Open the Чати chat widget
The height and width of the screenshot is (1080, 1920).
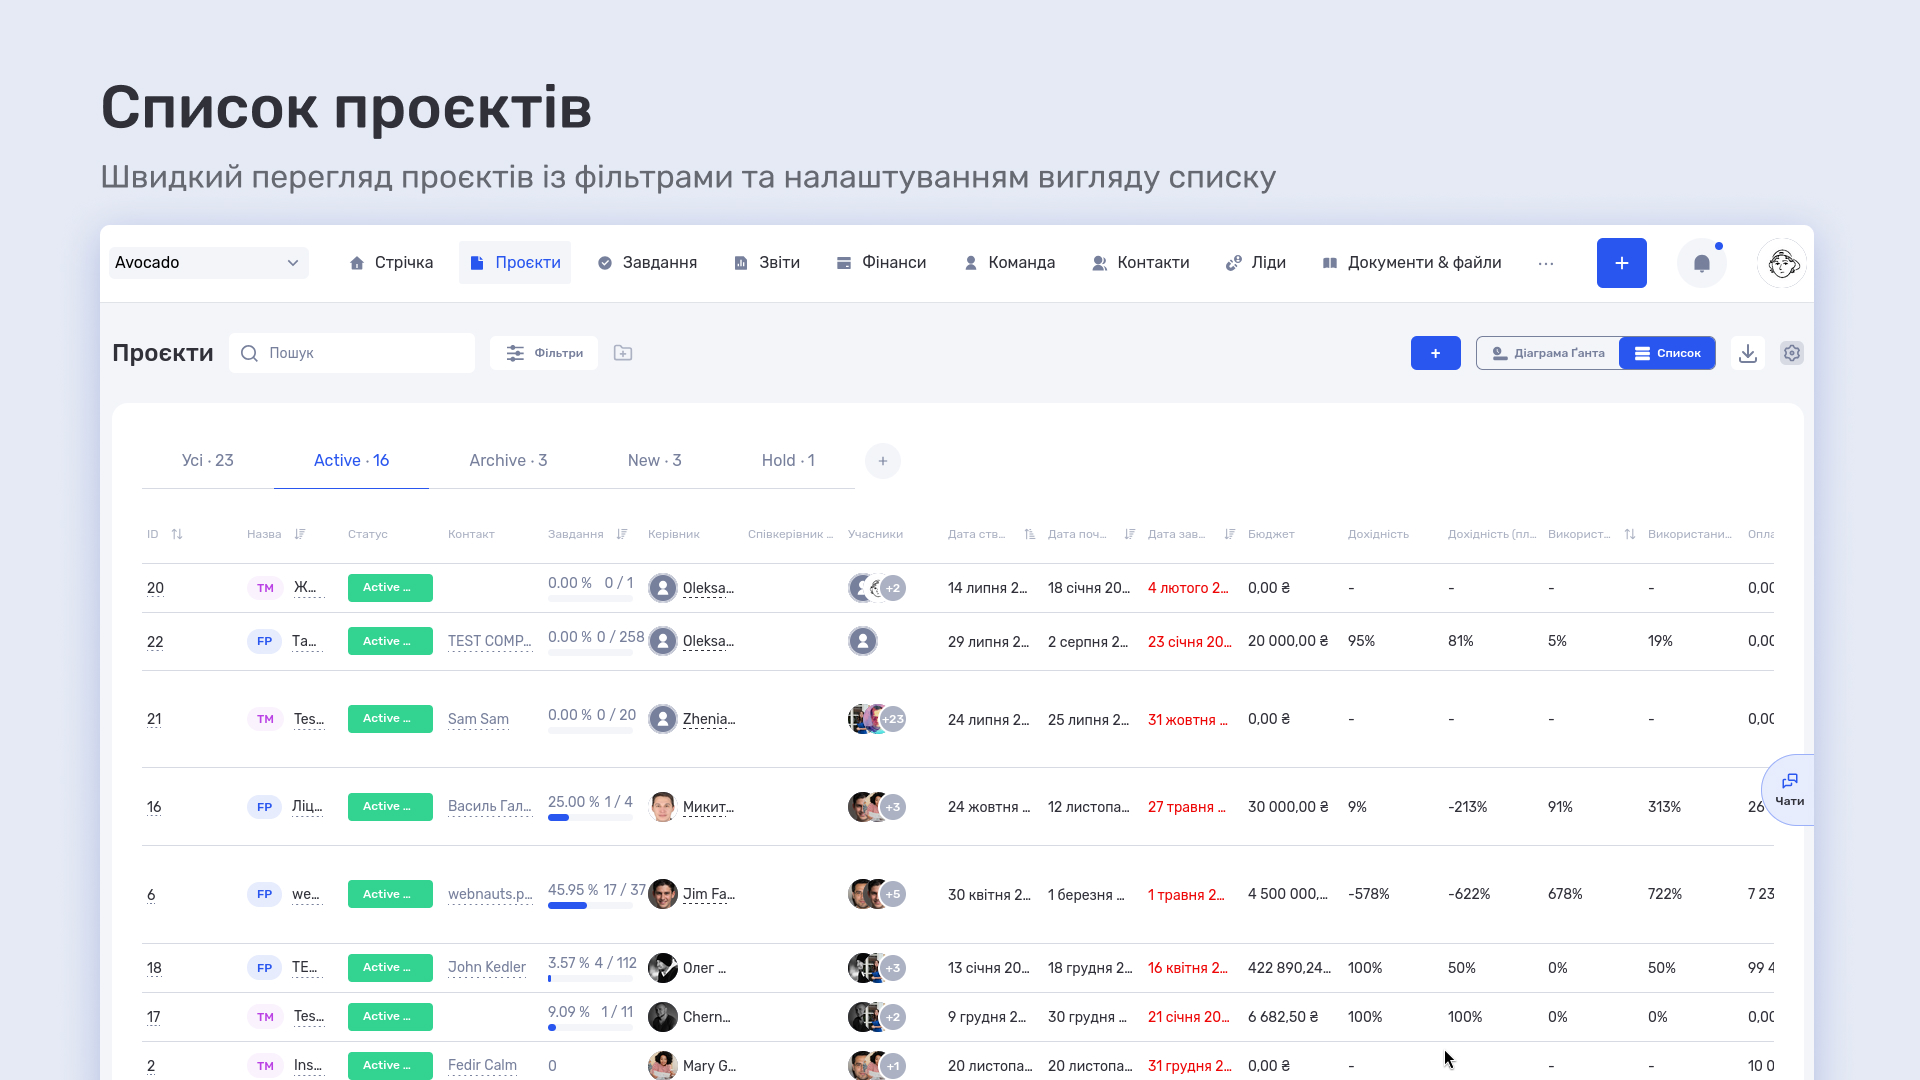[x=1789, y=789]
